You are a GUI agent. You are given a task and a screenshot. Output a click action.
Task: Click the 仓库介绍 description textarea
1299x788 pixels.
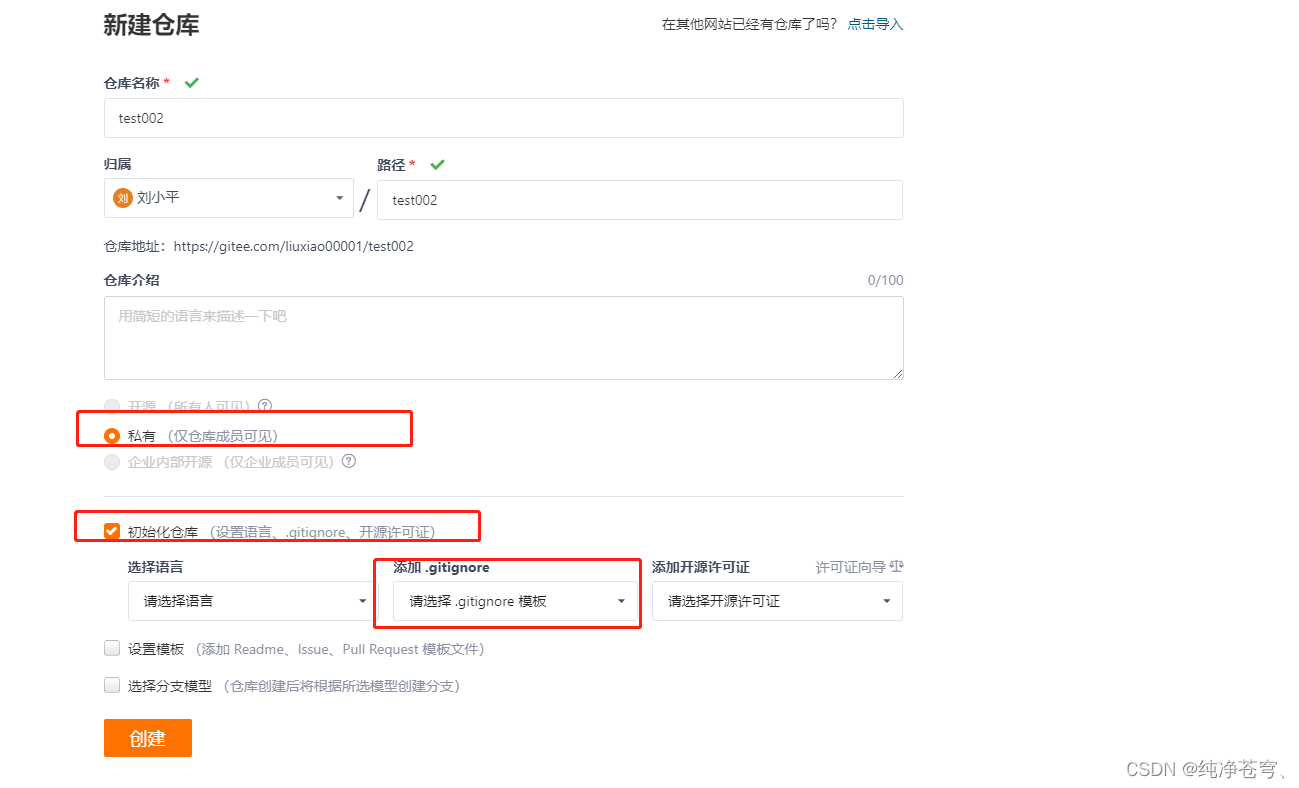(x=500, y=337)
